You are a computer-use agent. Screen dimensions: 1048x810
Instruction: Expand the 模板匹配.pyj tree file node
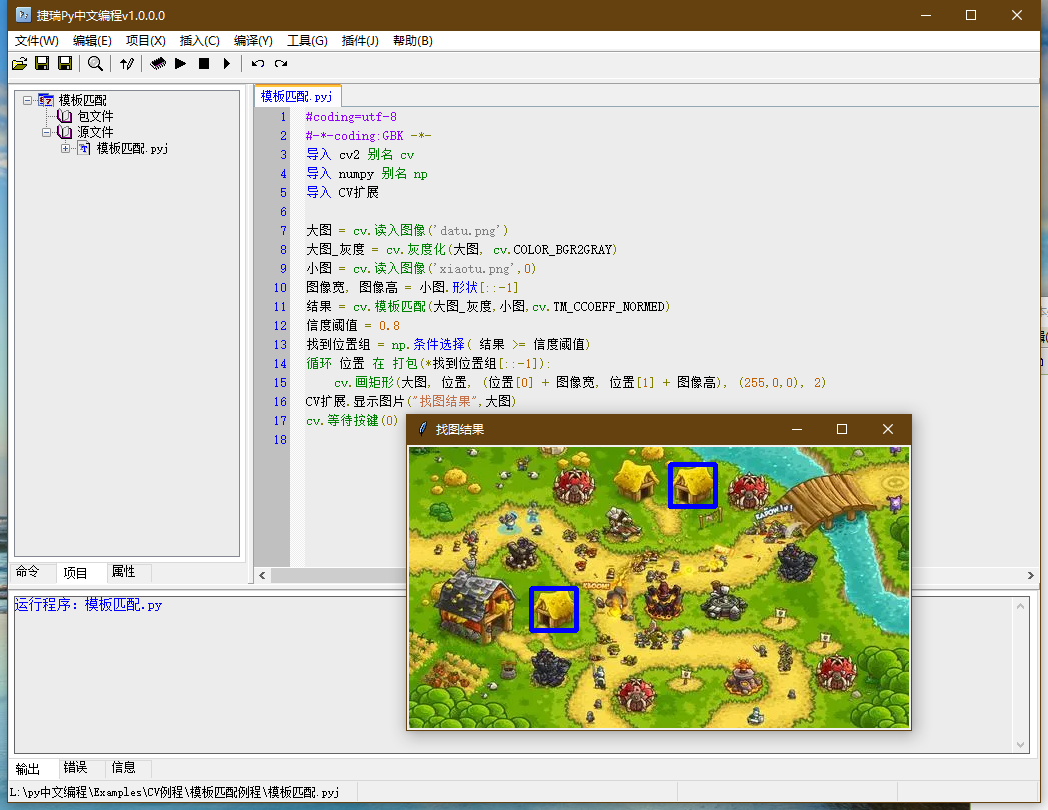tap(66, 148)
